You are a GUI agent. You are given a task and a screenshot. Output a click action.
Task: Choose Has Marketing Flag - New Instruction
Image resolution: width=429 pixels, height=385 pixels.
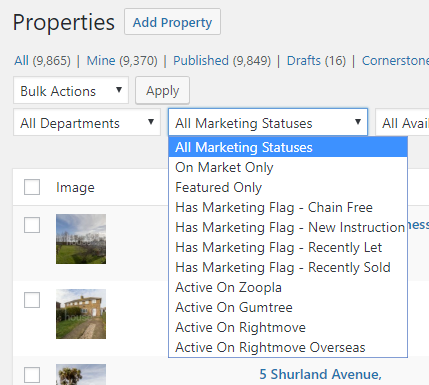[x=288, y=227]
